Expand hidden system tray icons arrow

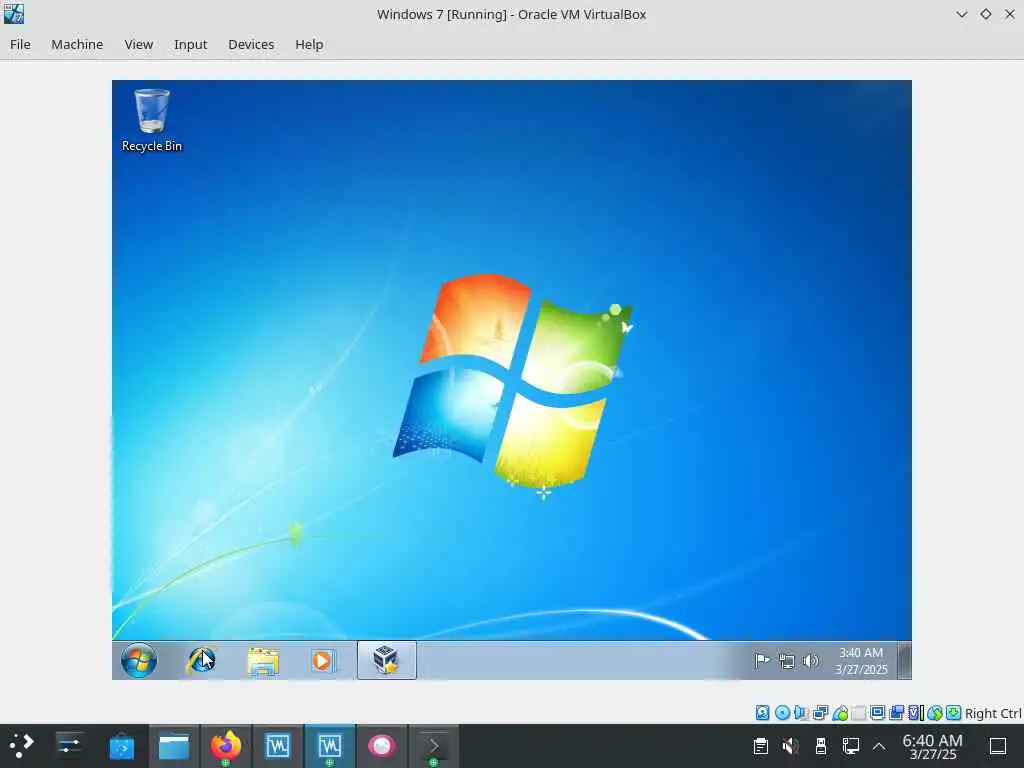[879, 746]
